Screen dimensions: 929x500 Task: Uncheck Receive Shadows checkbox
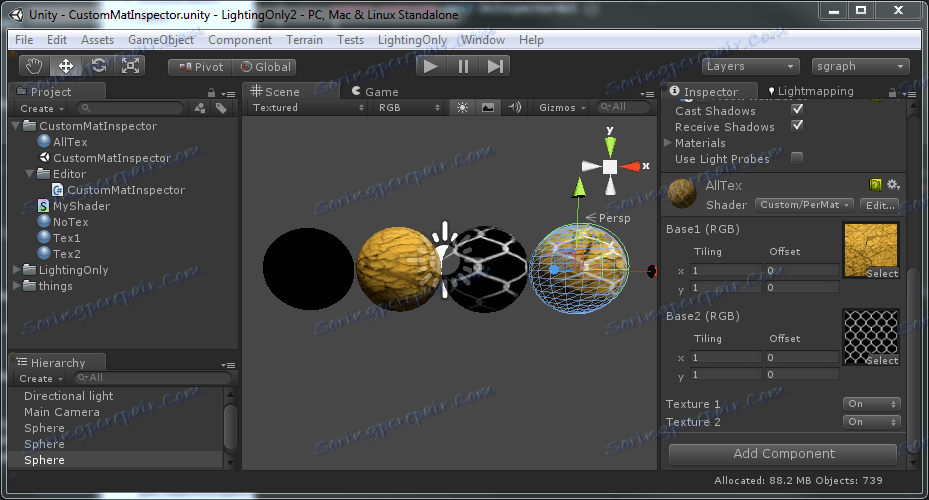coord(797,126)
